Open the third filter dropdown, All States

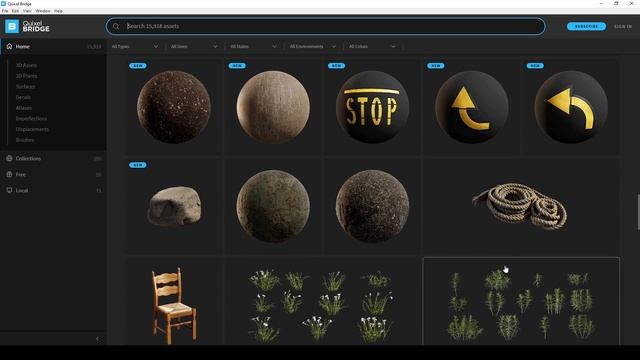point(253,47)
